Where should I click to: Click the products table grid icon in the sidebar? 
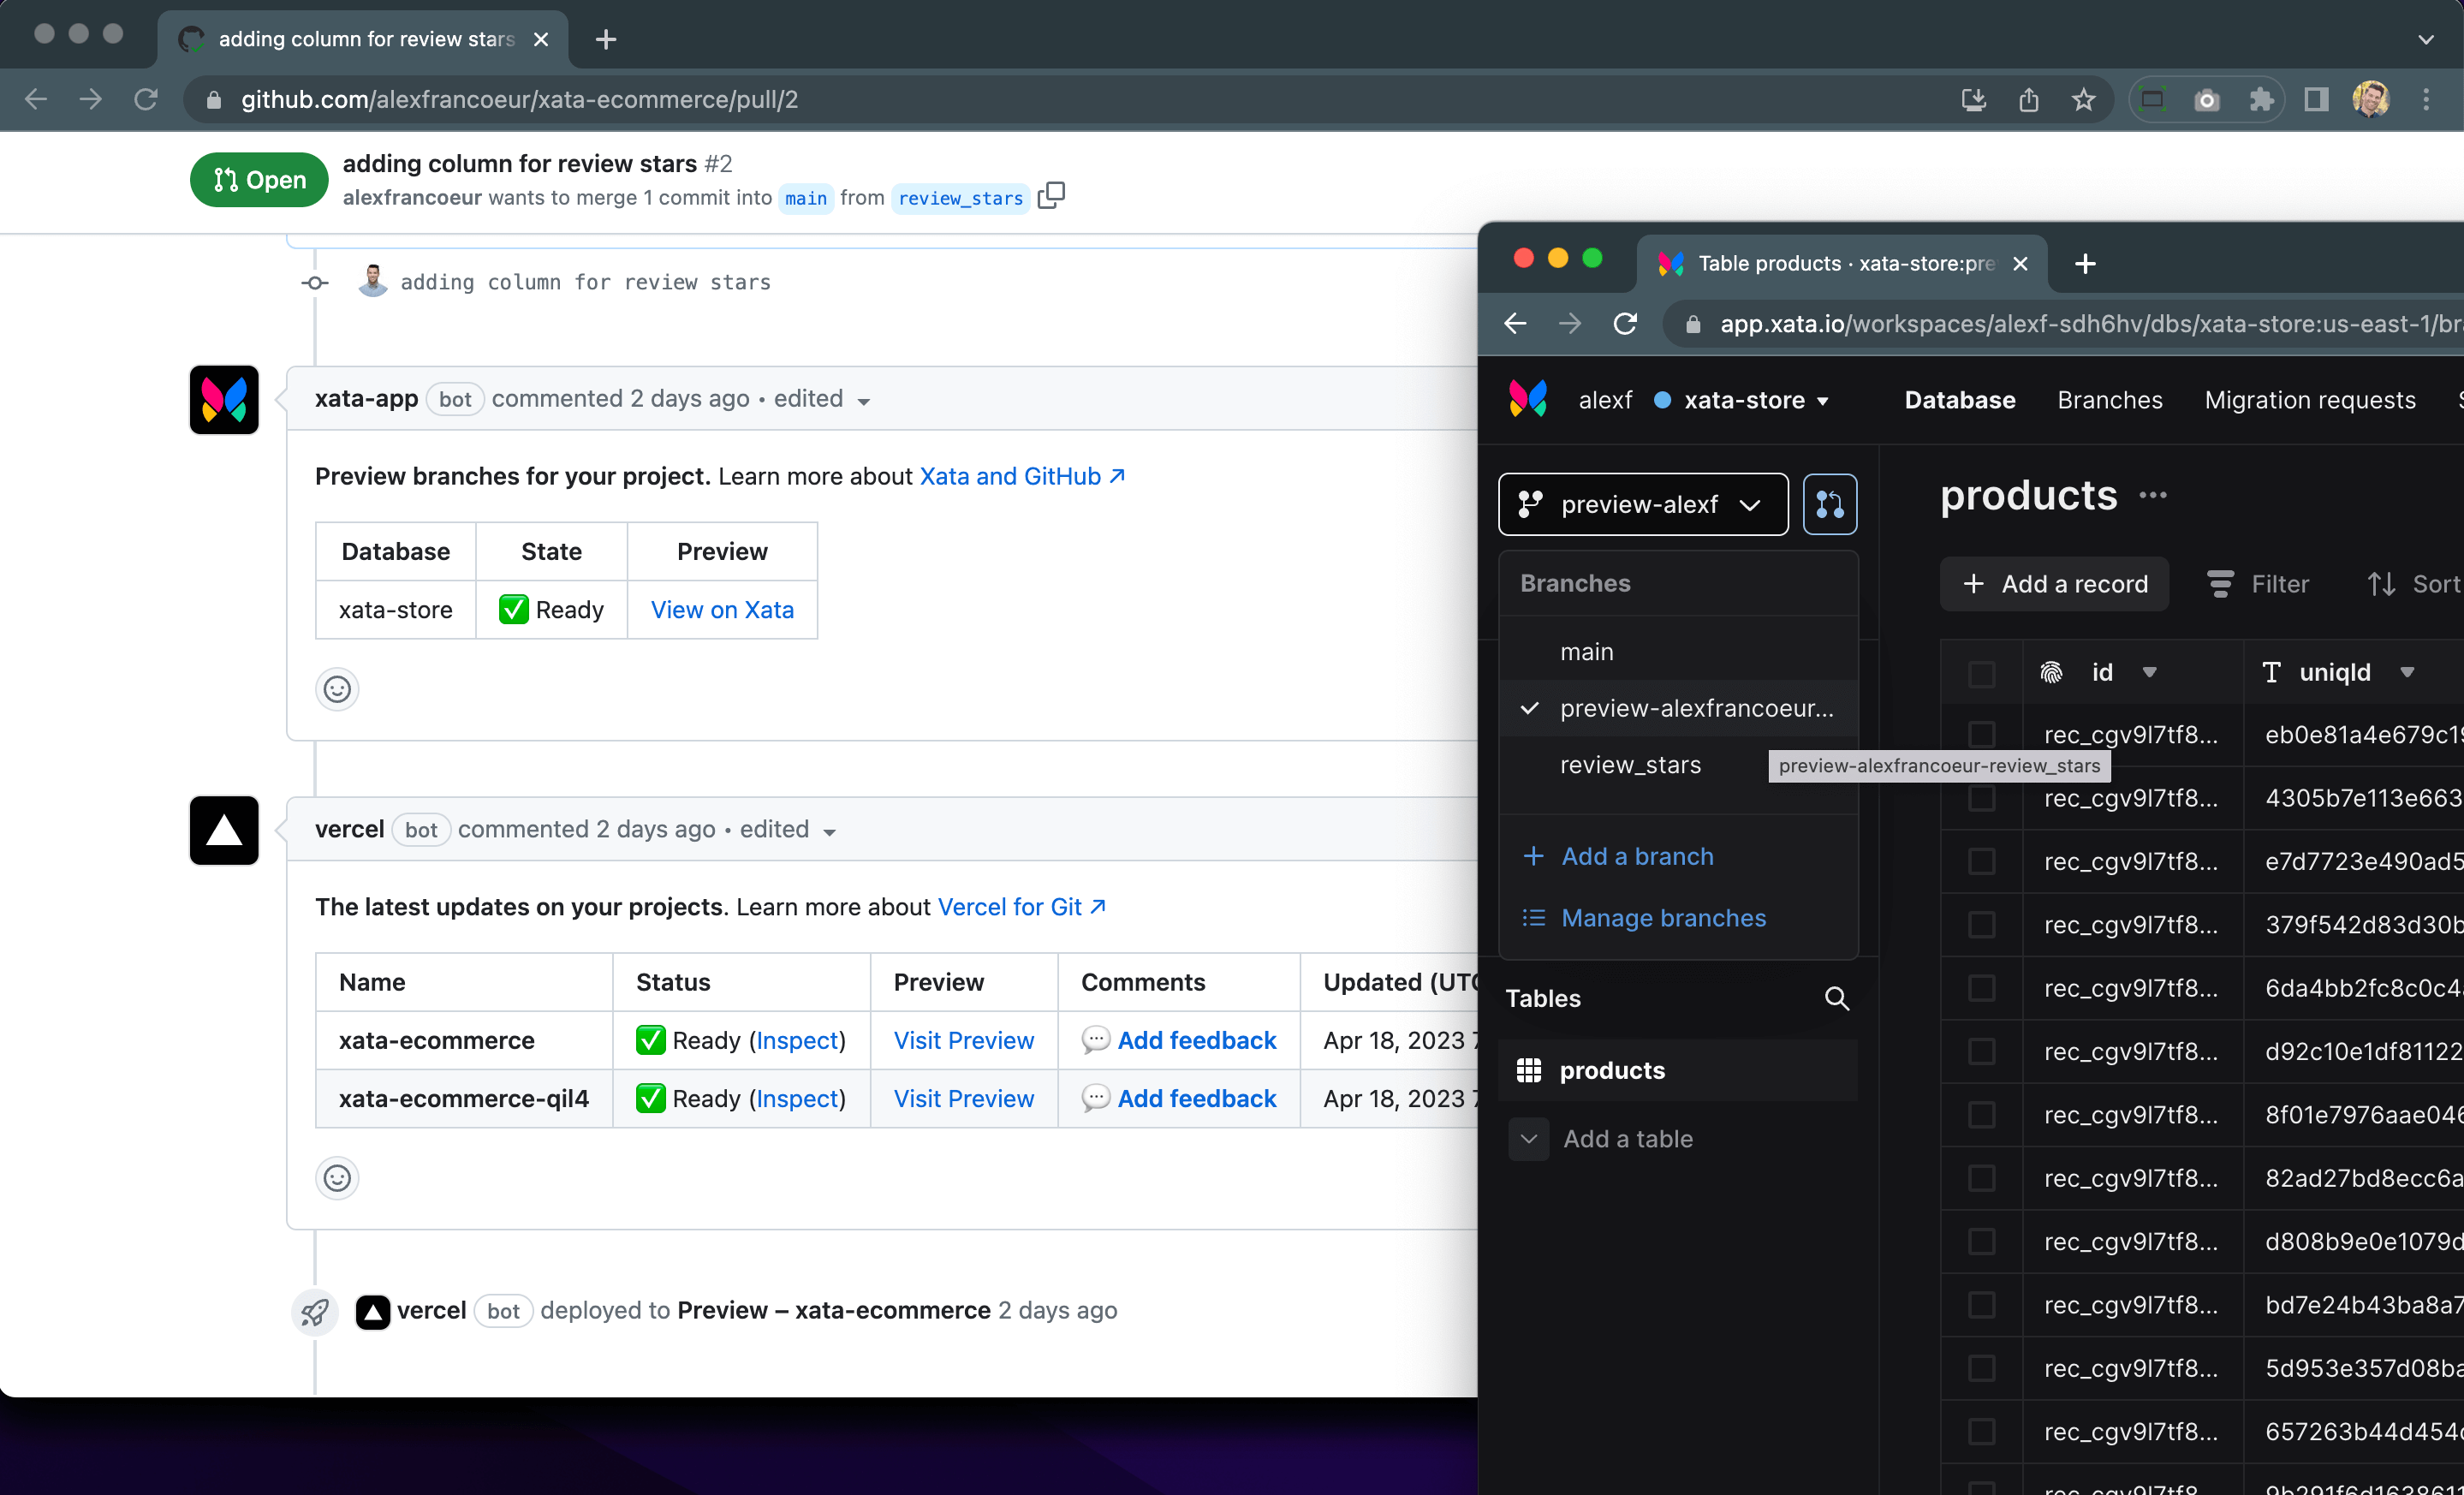1529,1070
